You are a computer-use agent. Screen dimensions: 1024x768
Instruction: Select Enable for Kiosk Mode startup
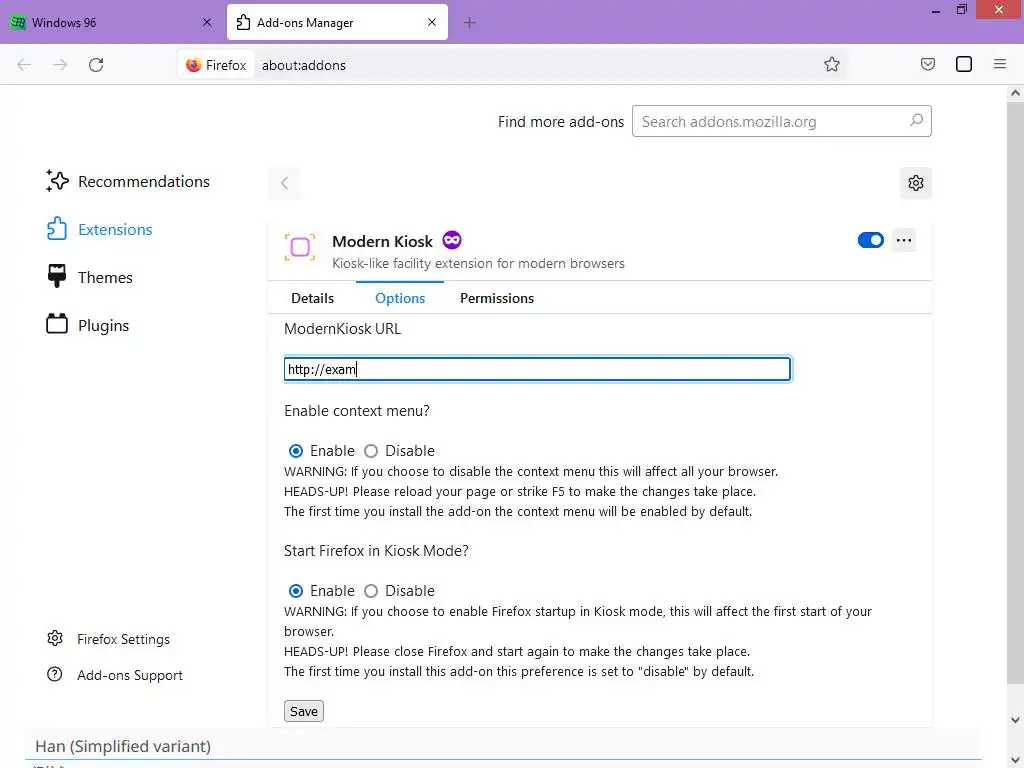[296, 590]
